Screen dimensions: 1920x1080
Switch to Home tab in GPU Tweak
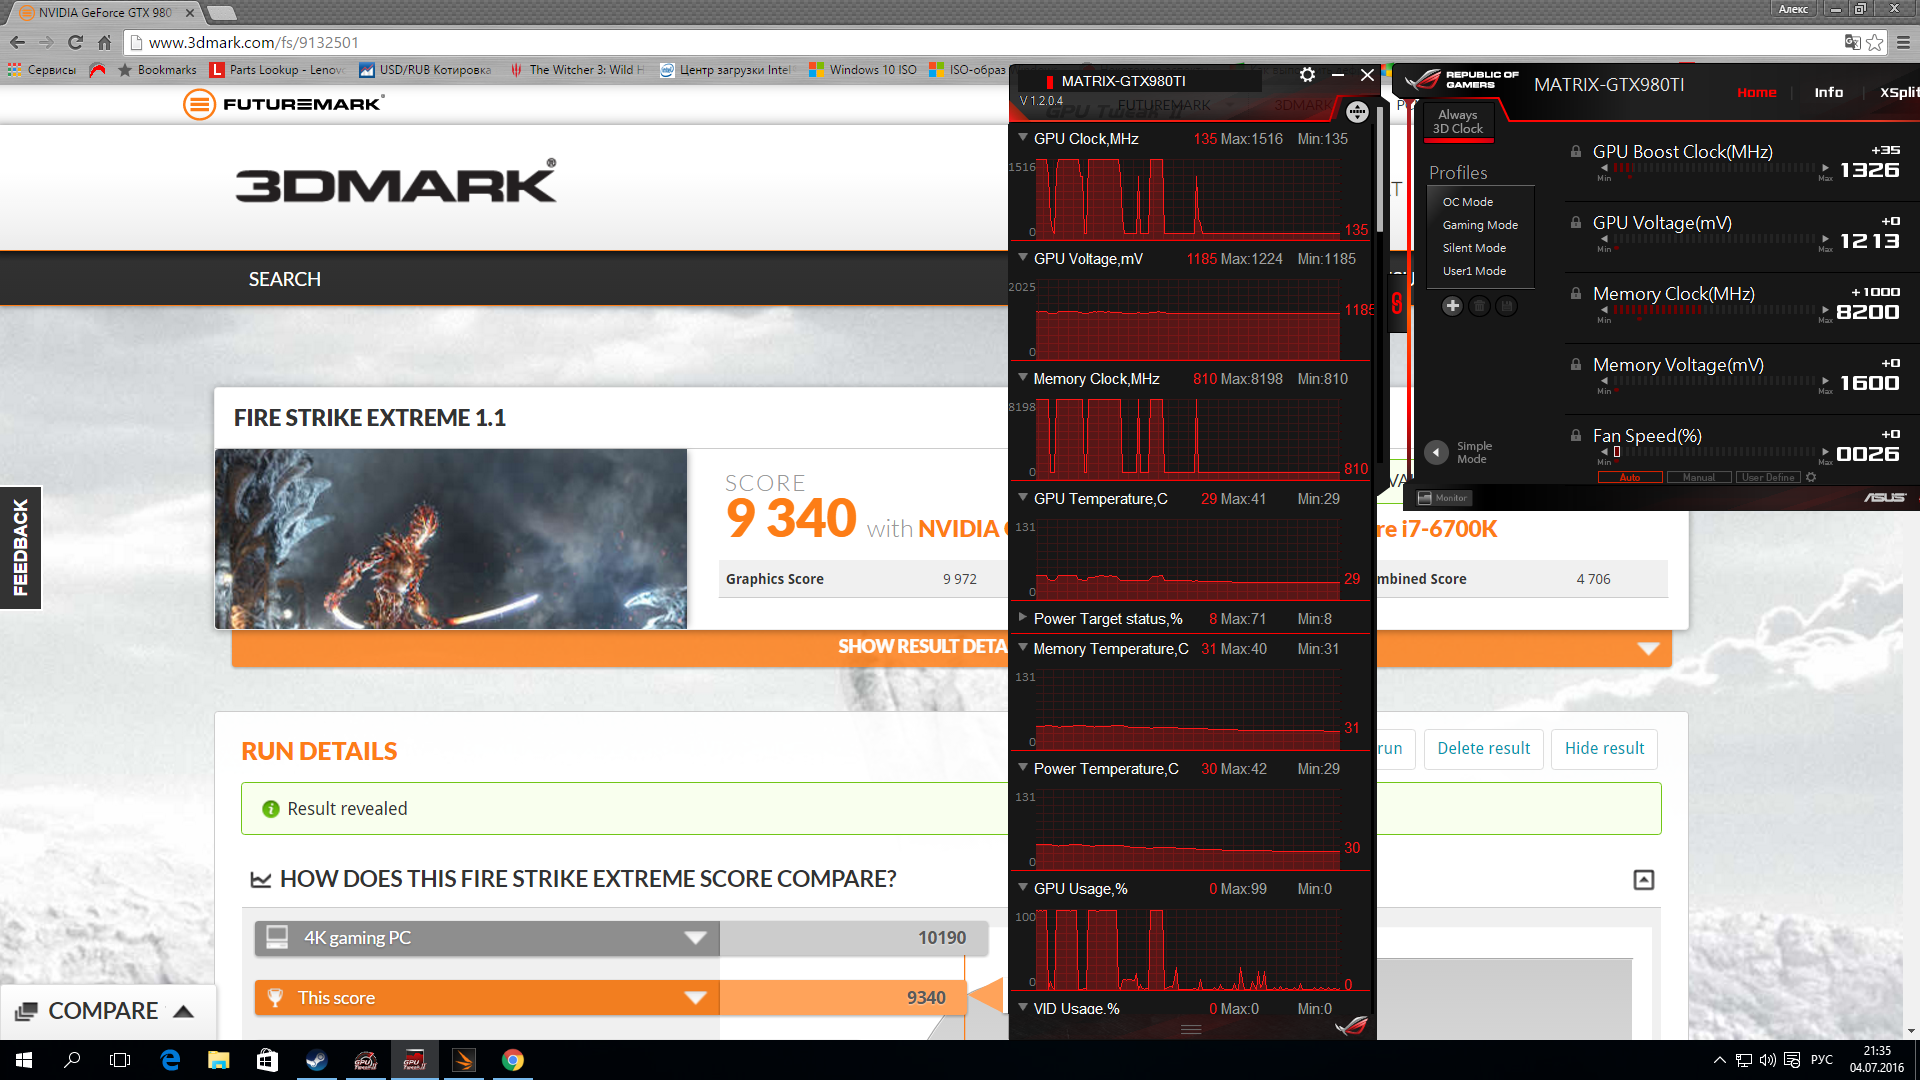[1757, 92]
